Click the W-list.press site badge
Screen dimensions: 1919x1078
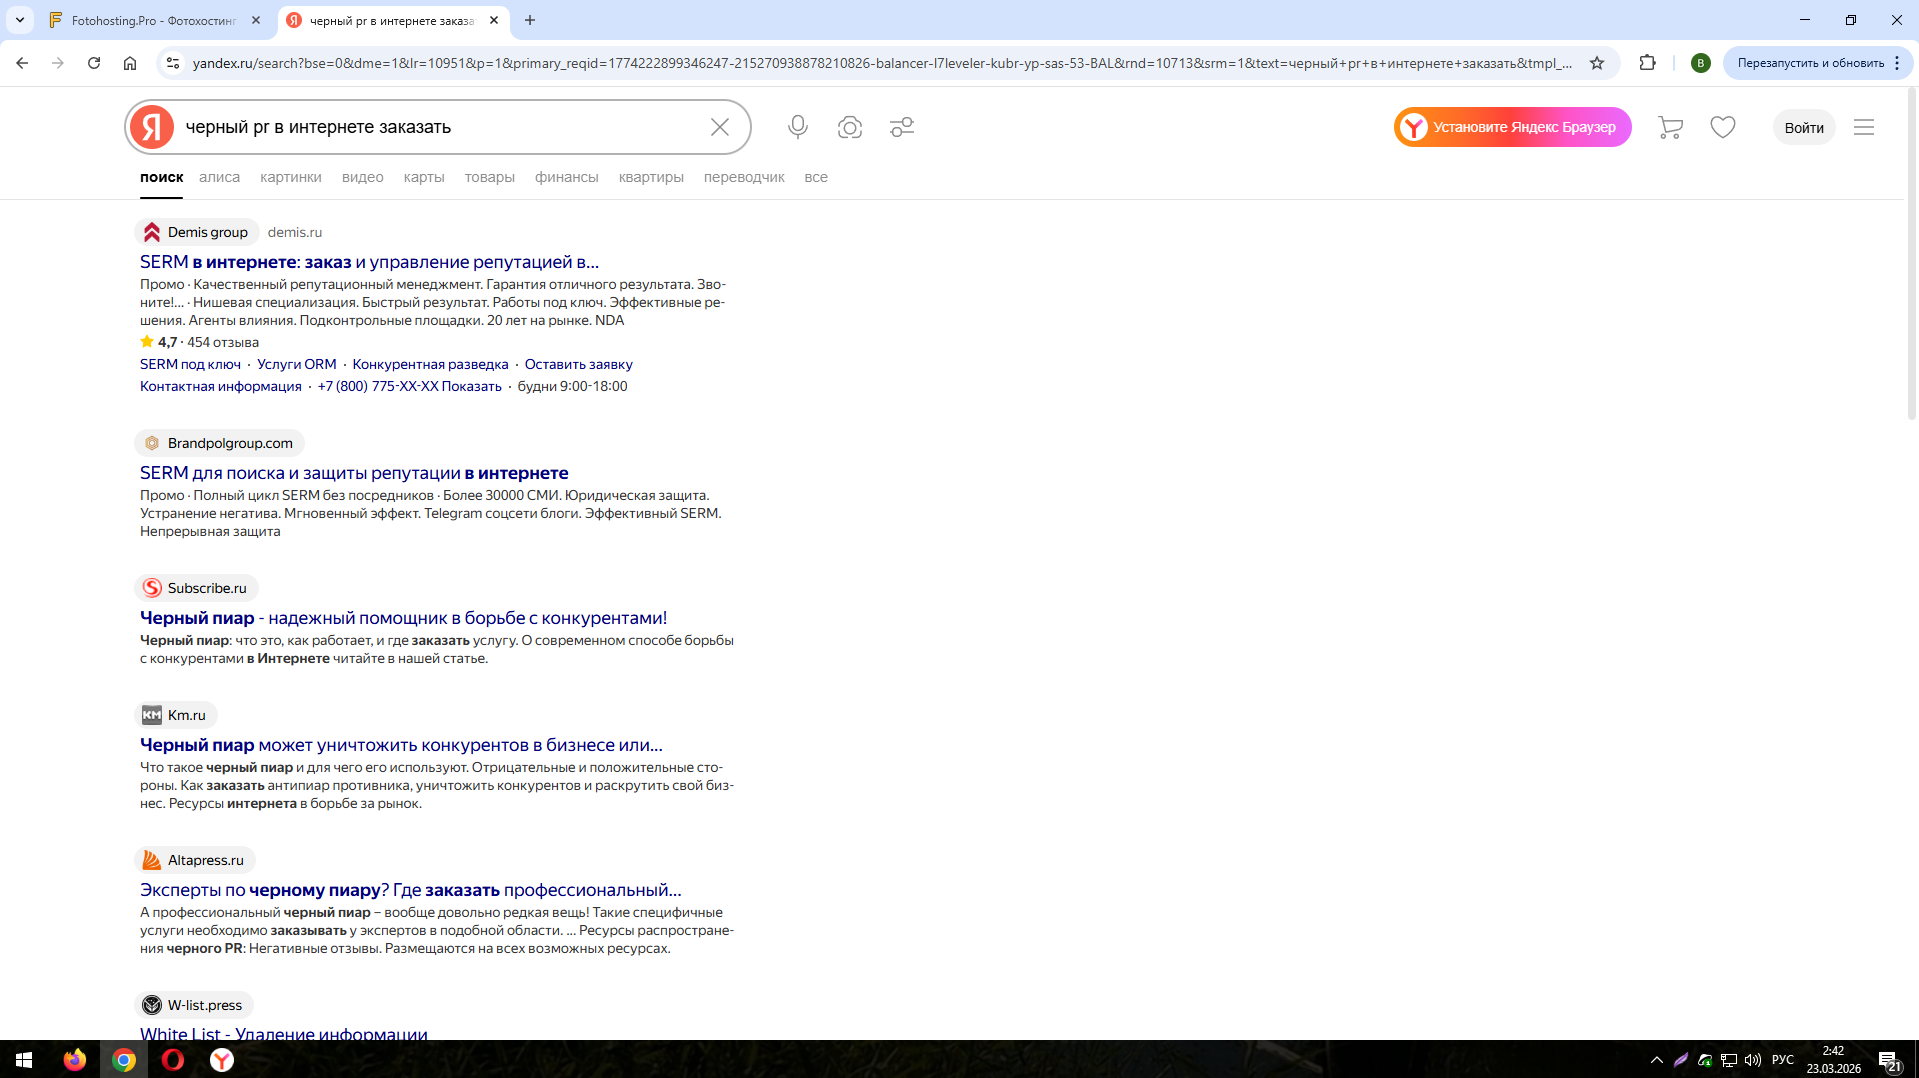point(194,1005)
